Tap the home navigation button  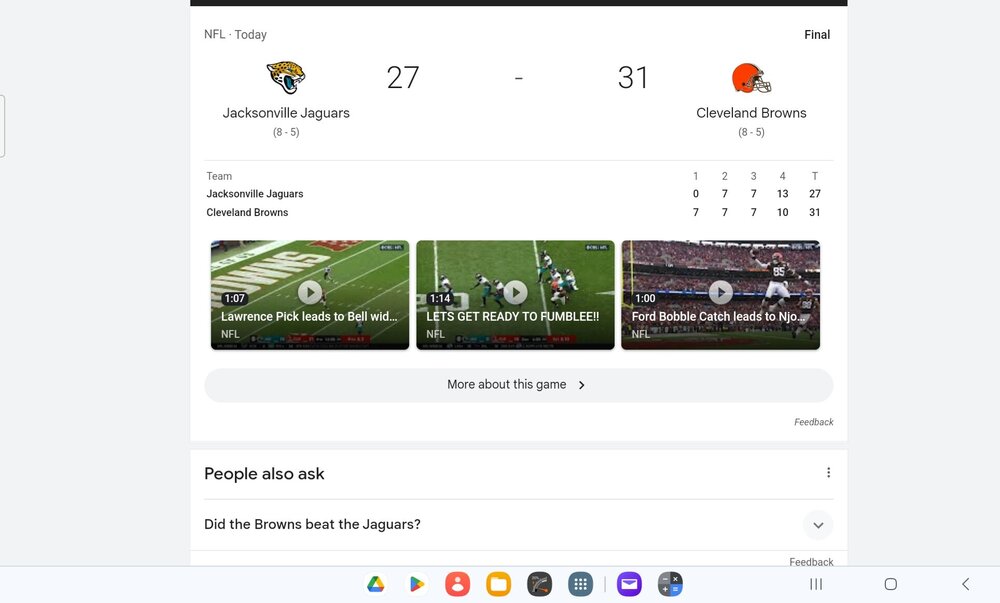click(x=891, y=584)
